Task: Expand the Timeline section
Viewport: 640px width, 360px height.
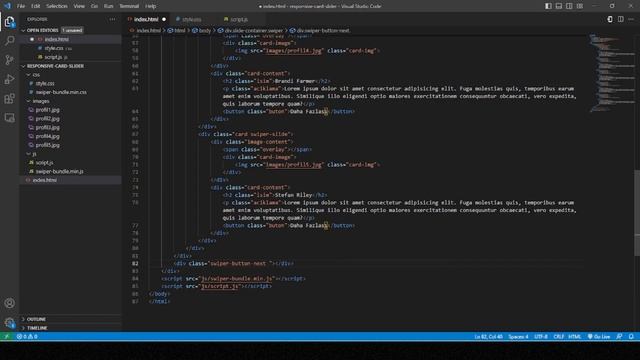Action: point(37,328)
